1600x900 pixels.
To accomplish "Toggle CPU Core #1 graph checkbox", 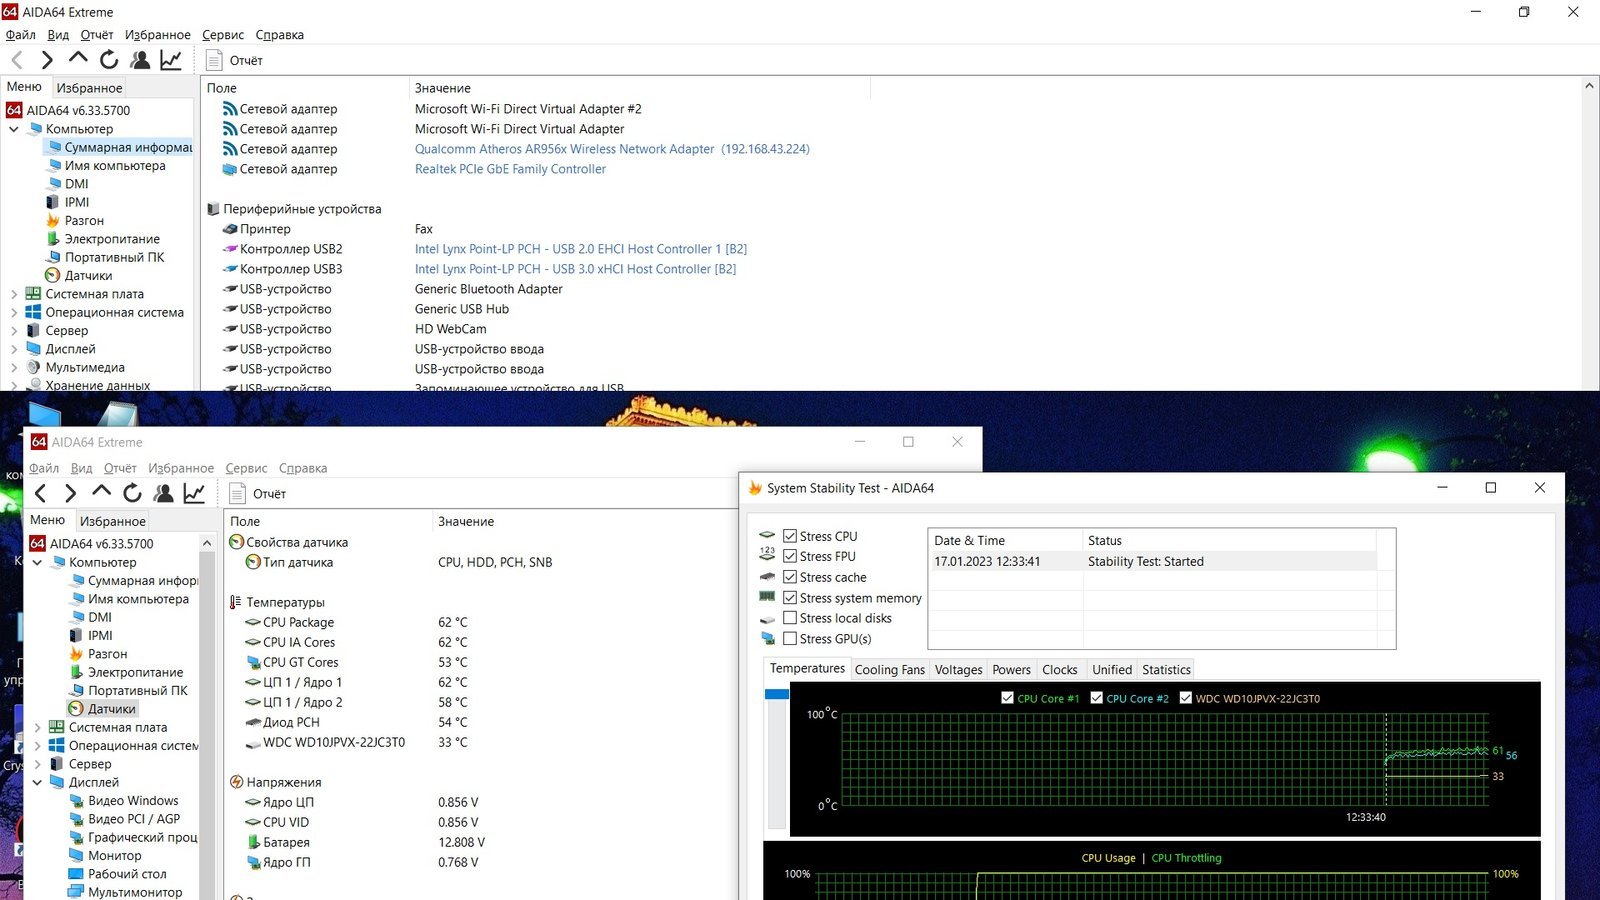I will (x=1007, y=698).
